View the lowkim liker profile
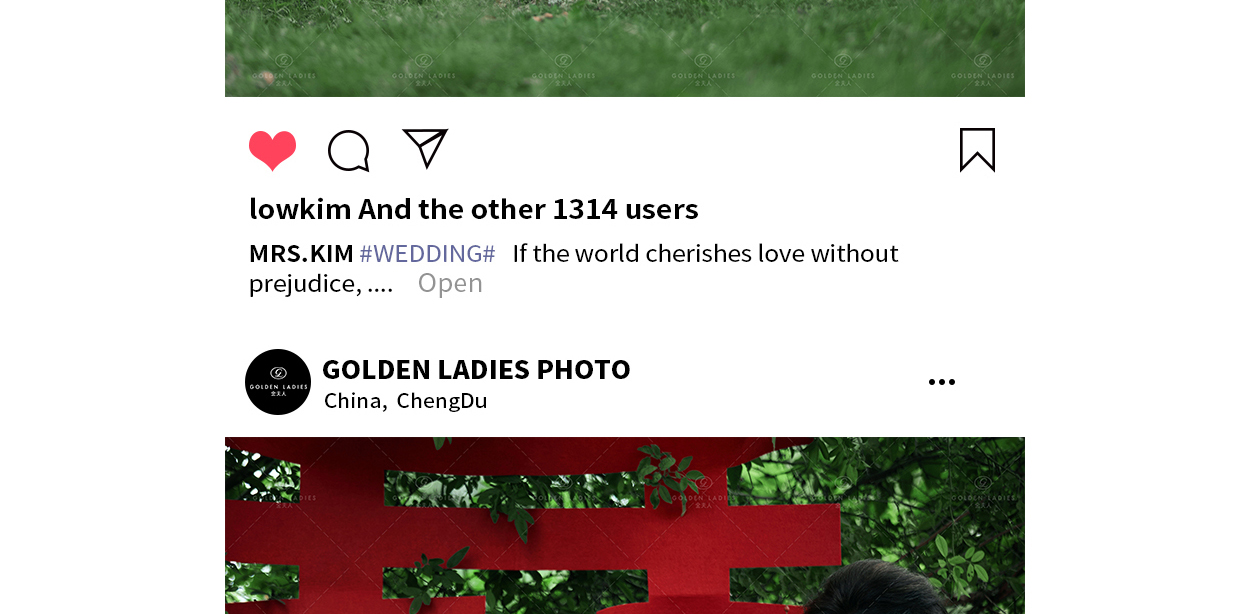The width and height of the screenshot is (1250, 614). click(300, 209)
